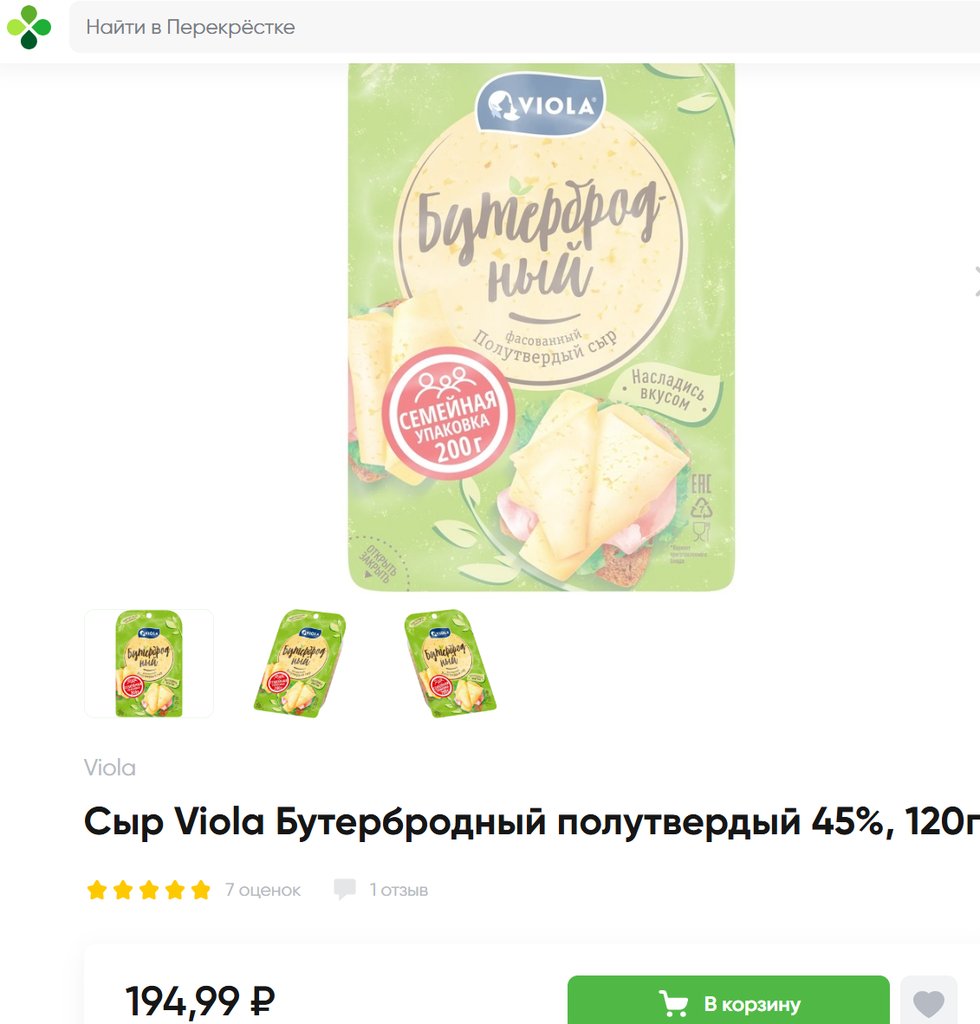Click the Perekrestok clover logo
The width and height of the screenshot is (980, 1024).
click(29, 27)
